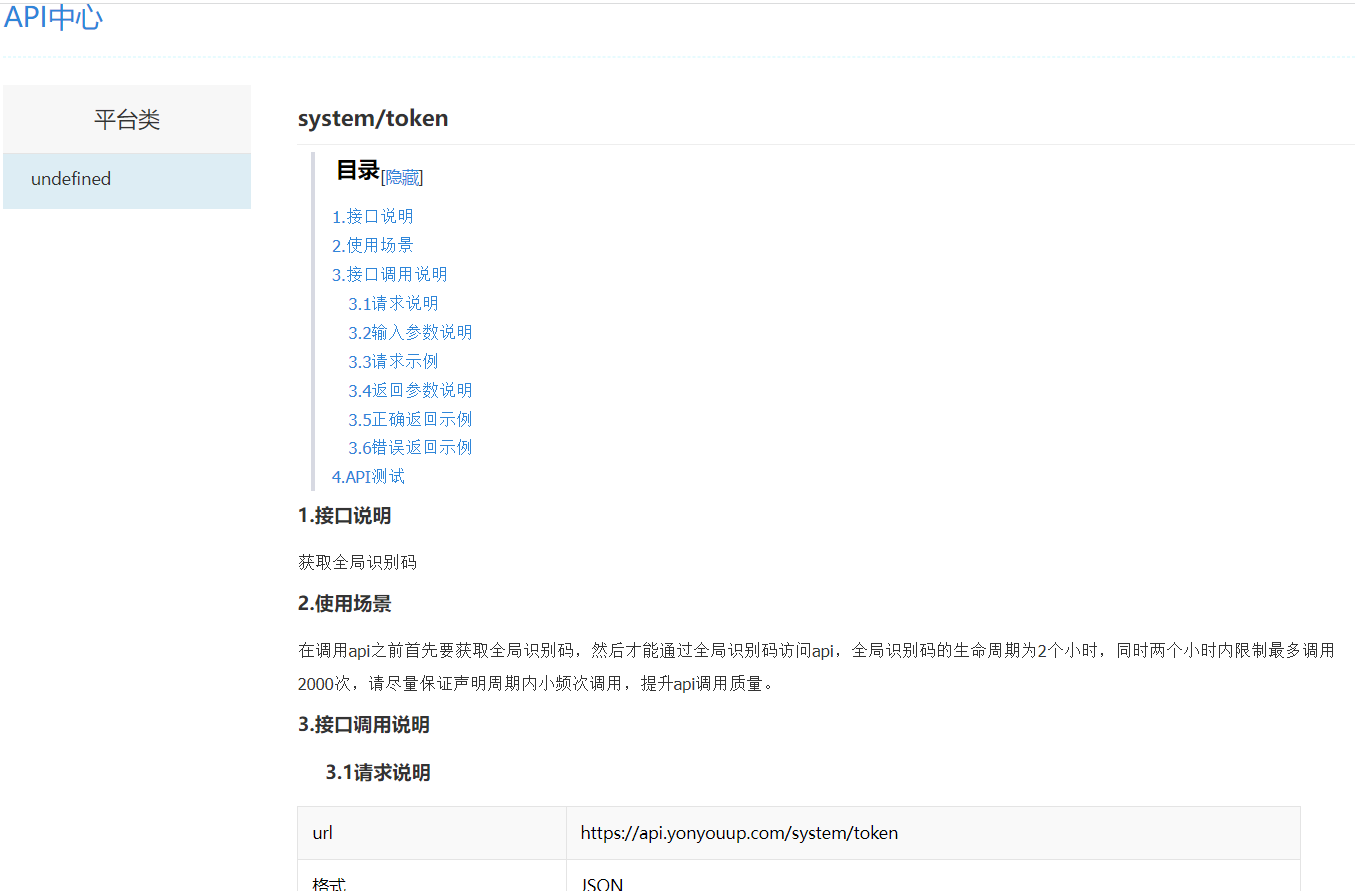Click the bold 2.使用场景 section heading
Viewport: 1355px width, 891px height.
point(345,604)
